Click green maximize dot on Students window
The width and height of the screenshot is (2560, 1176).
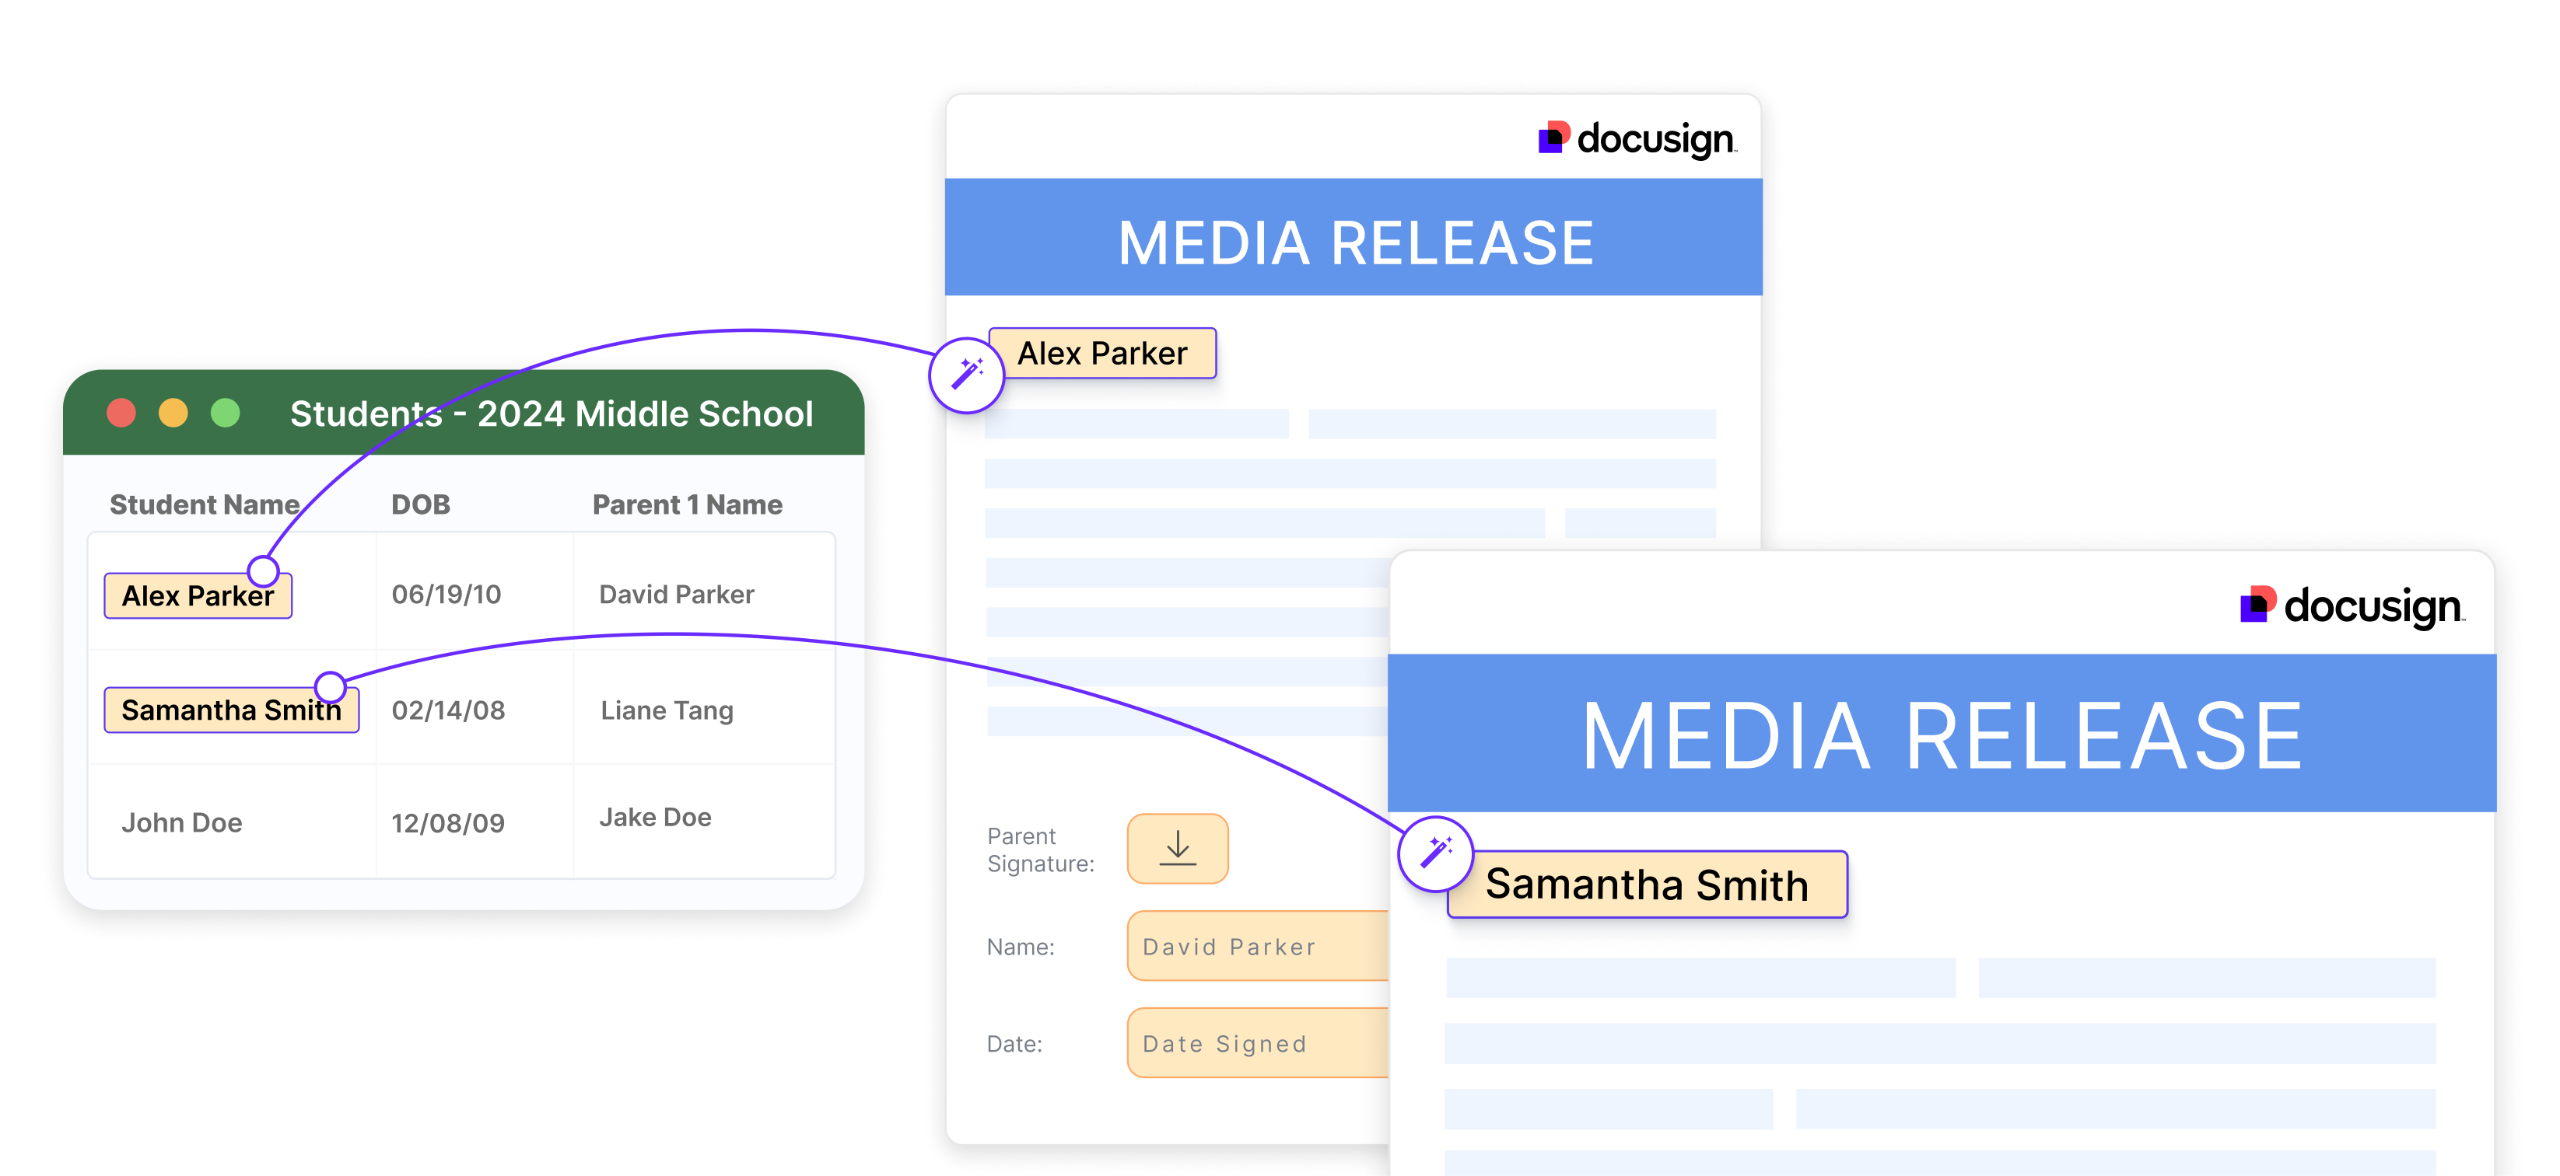[x=226, y=413]
